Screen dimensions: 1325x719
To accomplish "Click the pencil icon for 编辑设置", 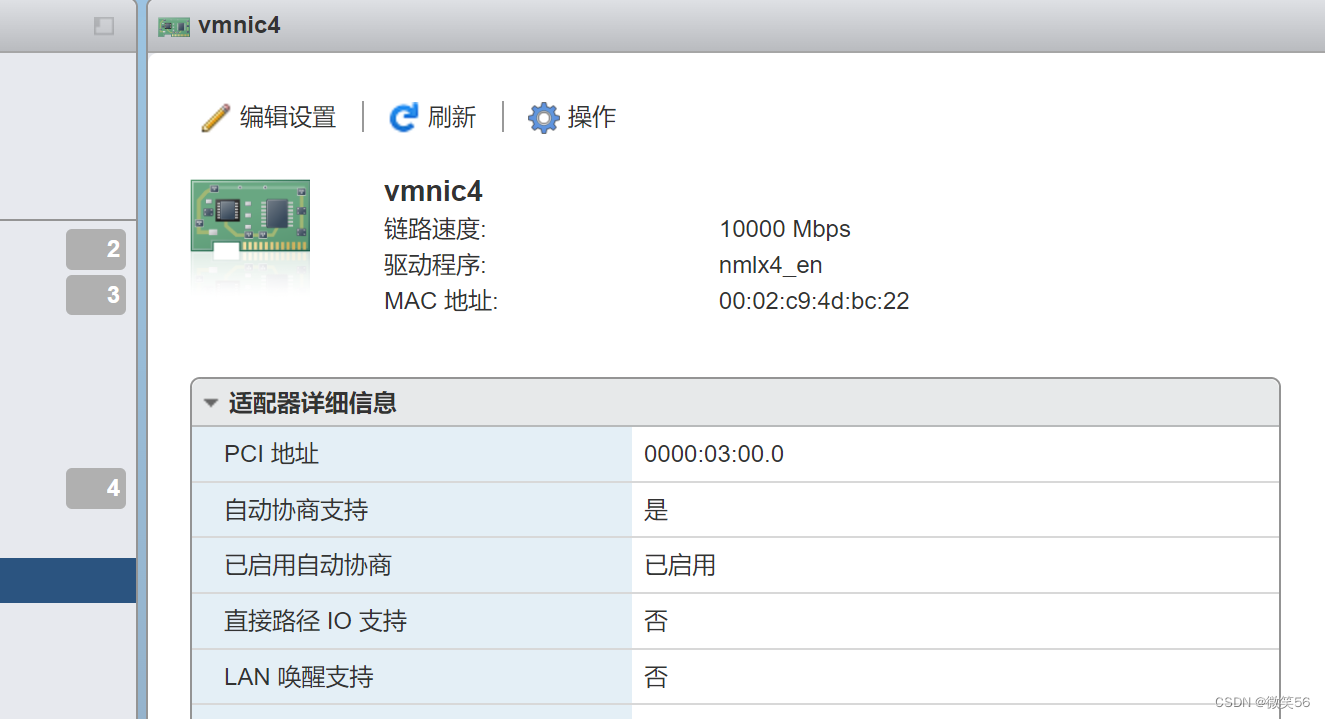I will click(x=215, y=118).
